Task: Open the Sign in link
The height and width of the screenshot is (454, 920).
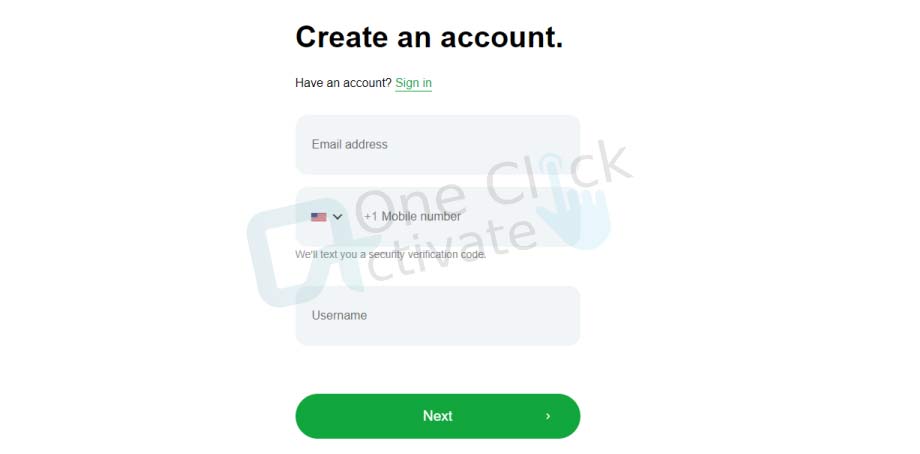Action: click(x=413, y=83)
